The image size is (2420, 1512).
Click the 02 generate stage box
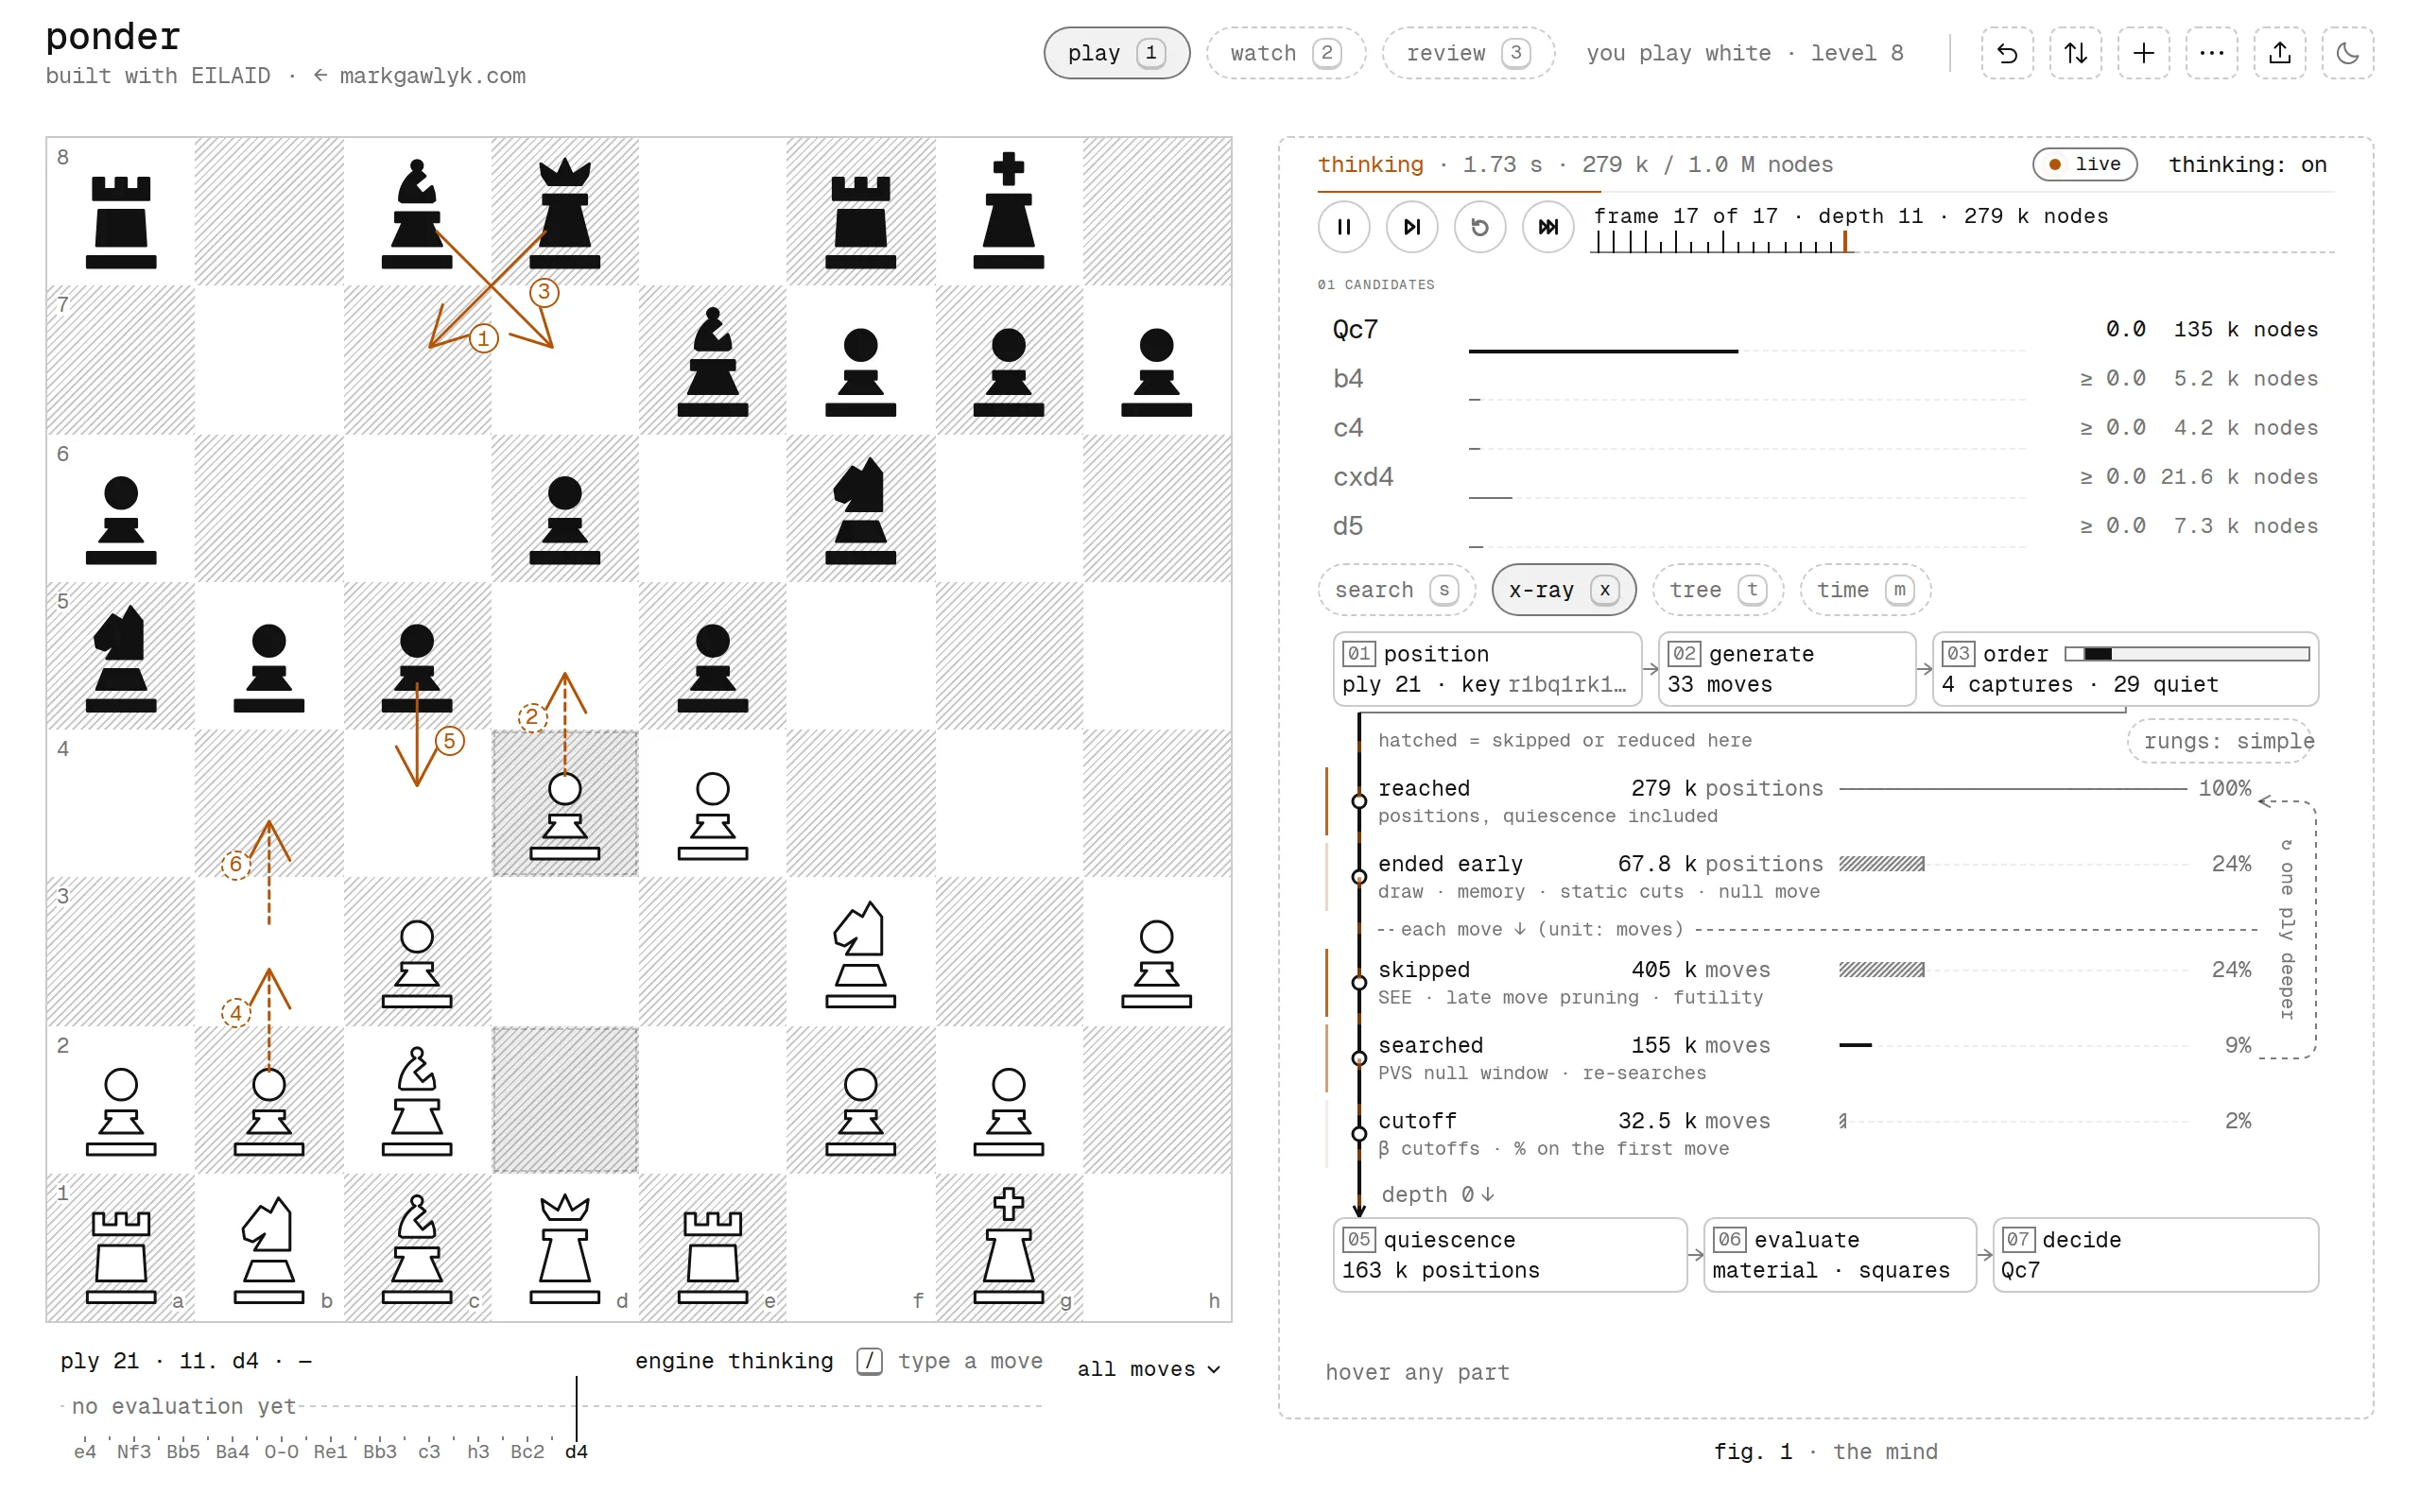point(1787,669)
